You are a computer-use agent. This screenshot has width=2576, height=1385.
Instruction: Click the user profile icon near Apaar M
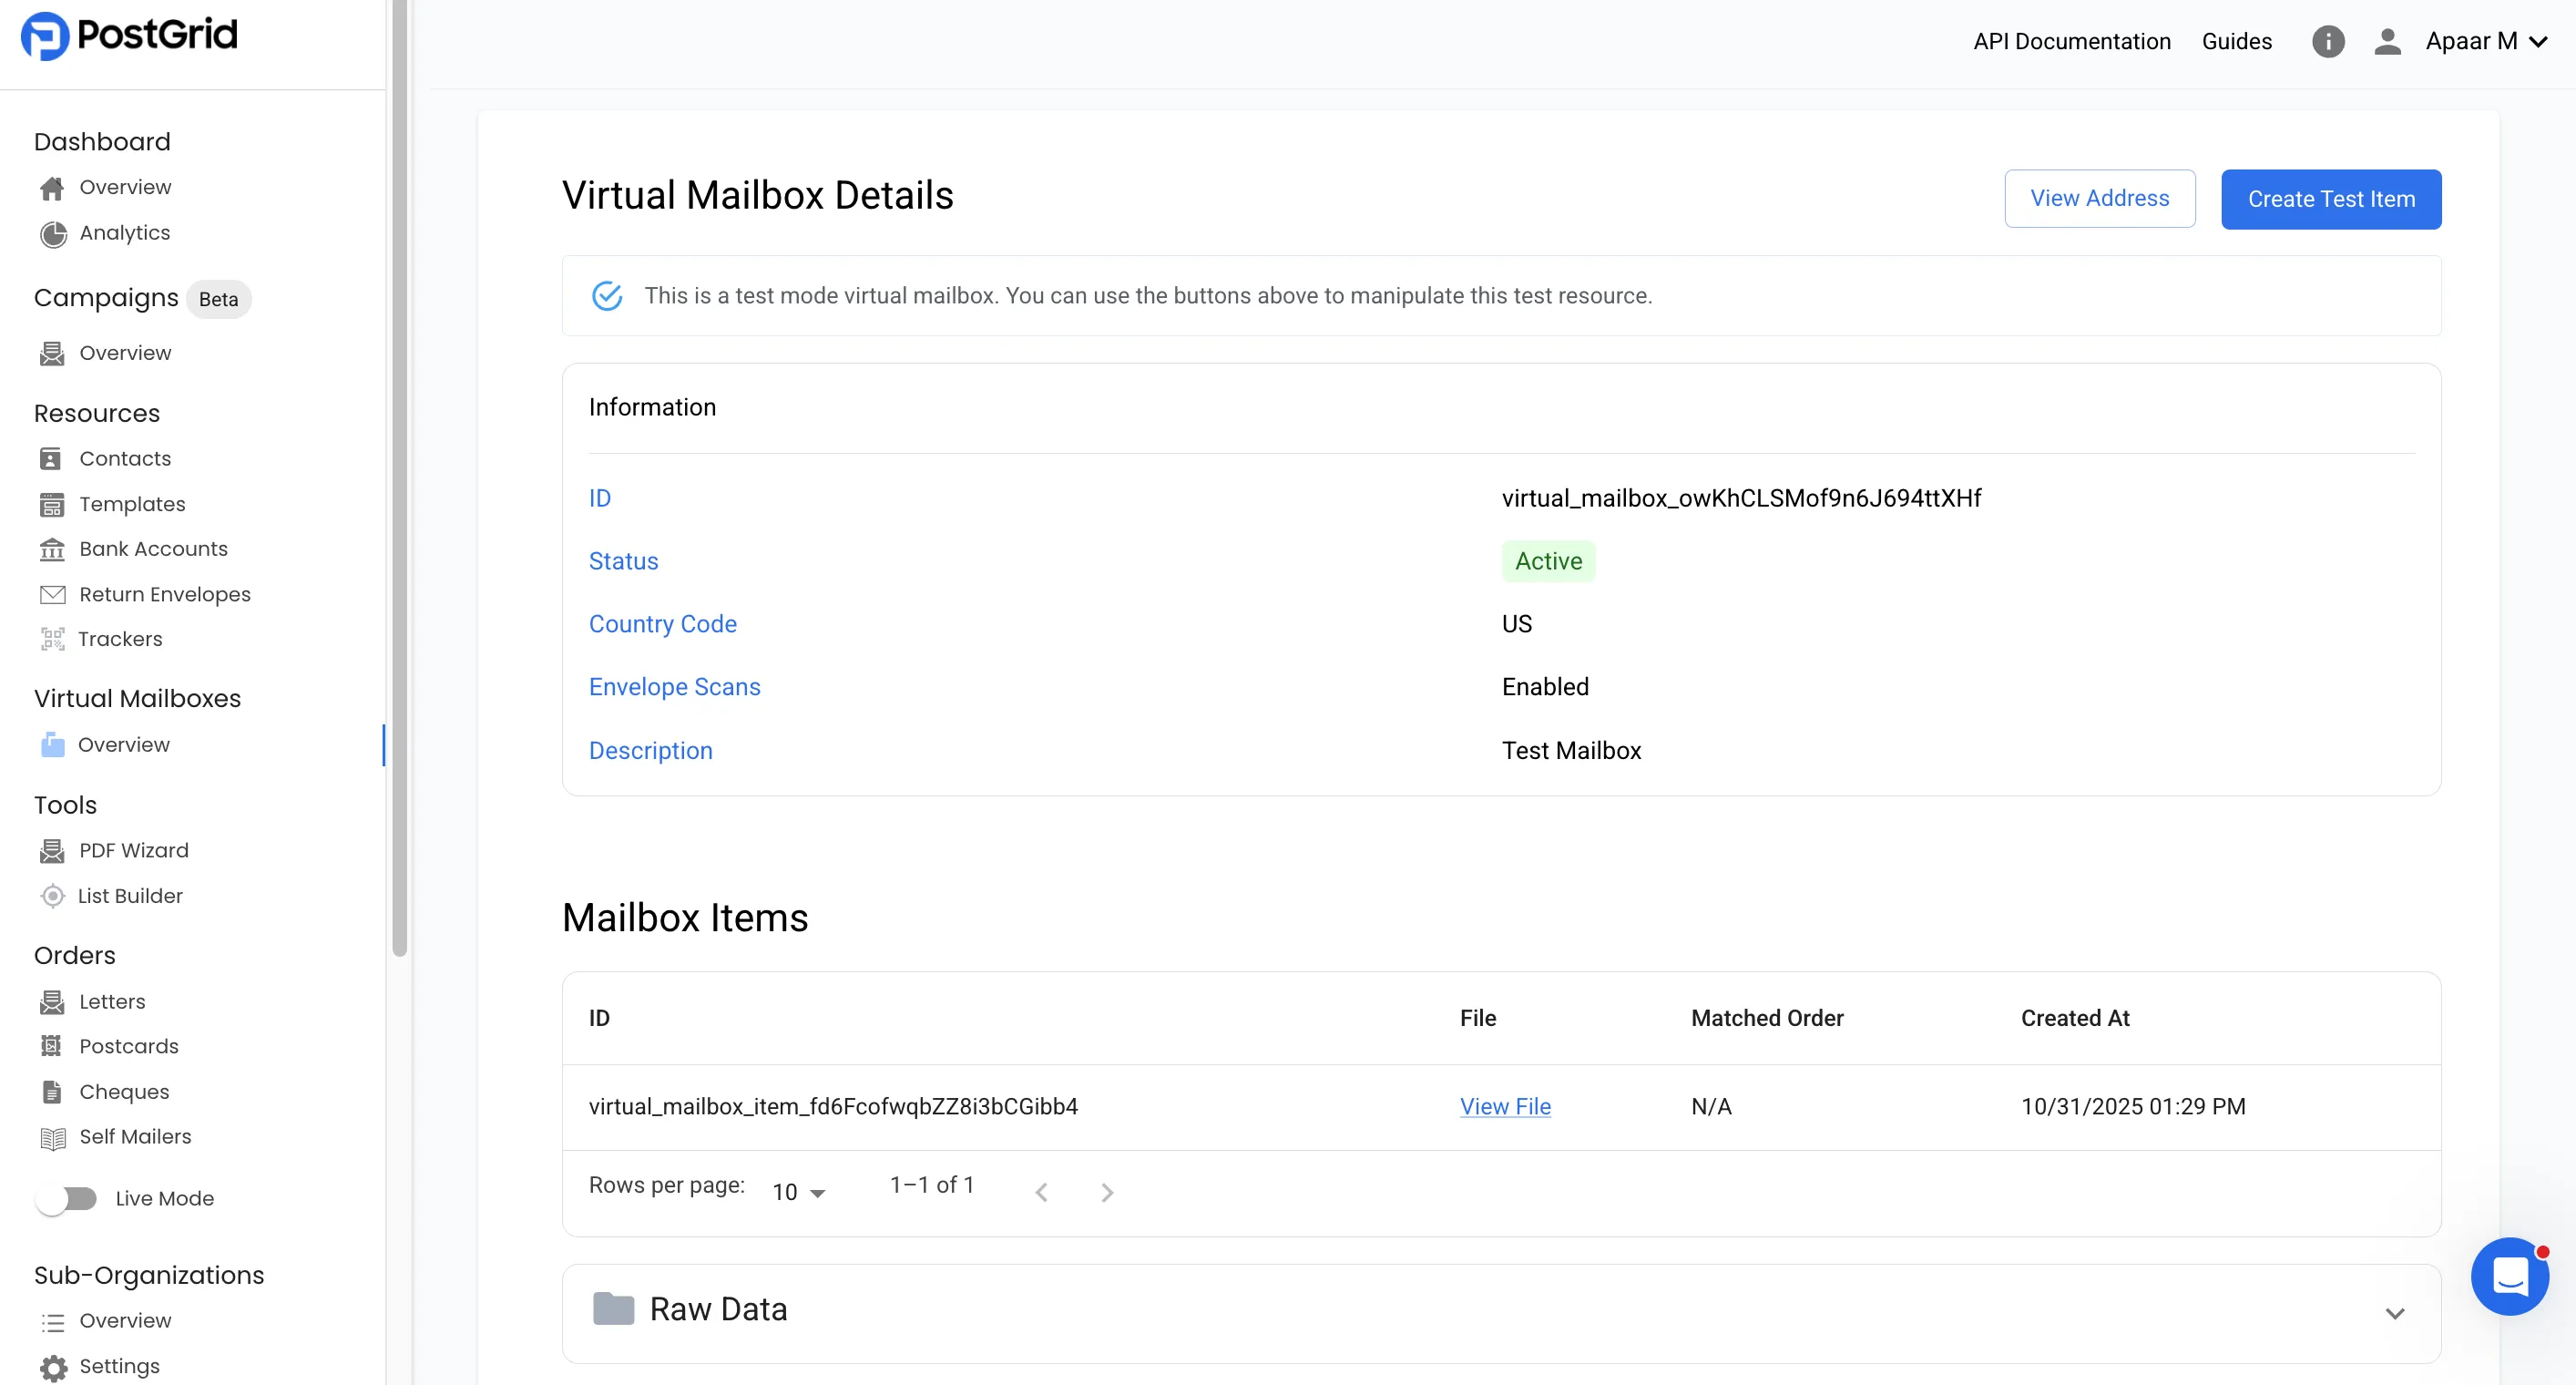2387,42
